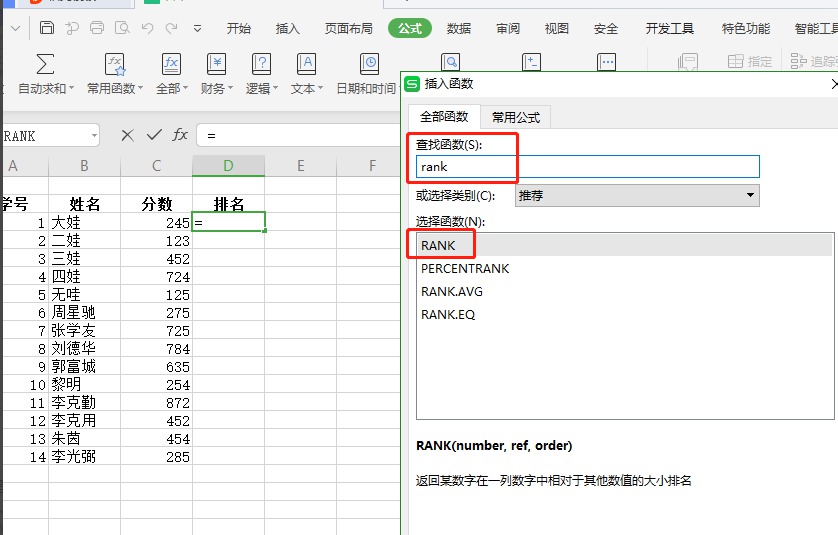Select RANK.EQ in the function list
The height and width of the screenshot is (535, 838).
448,315
